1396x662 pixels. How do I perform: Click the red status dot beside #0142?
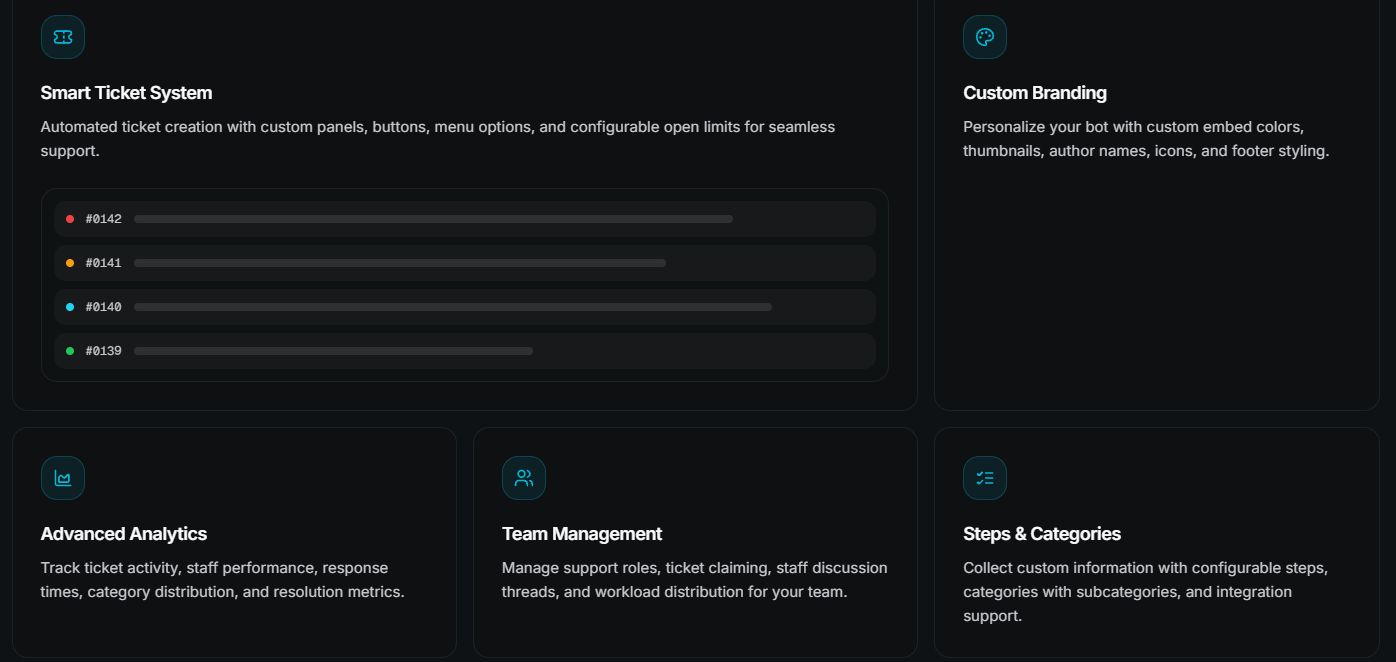pos(70,219)
